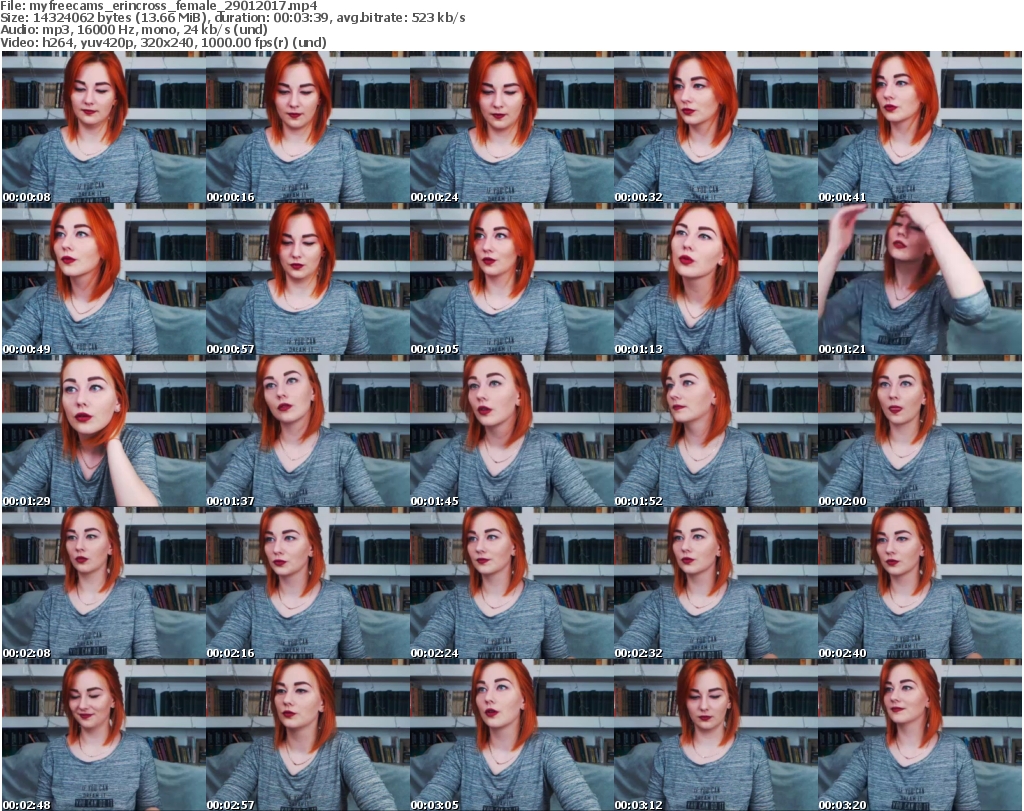Click the frame labeled 00:02:32
Image resolution: width=1024 pixels, height=811 pixels.
coord(715,584)
